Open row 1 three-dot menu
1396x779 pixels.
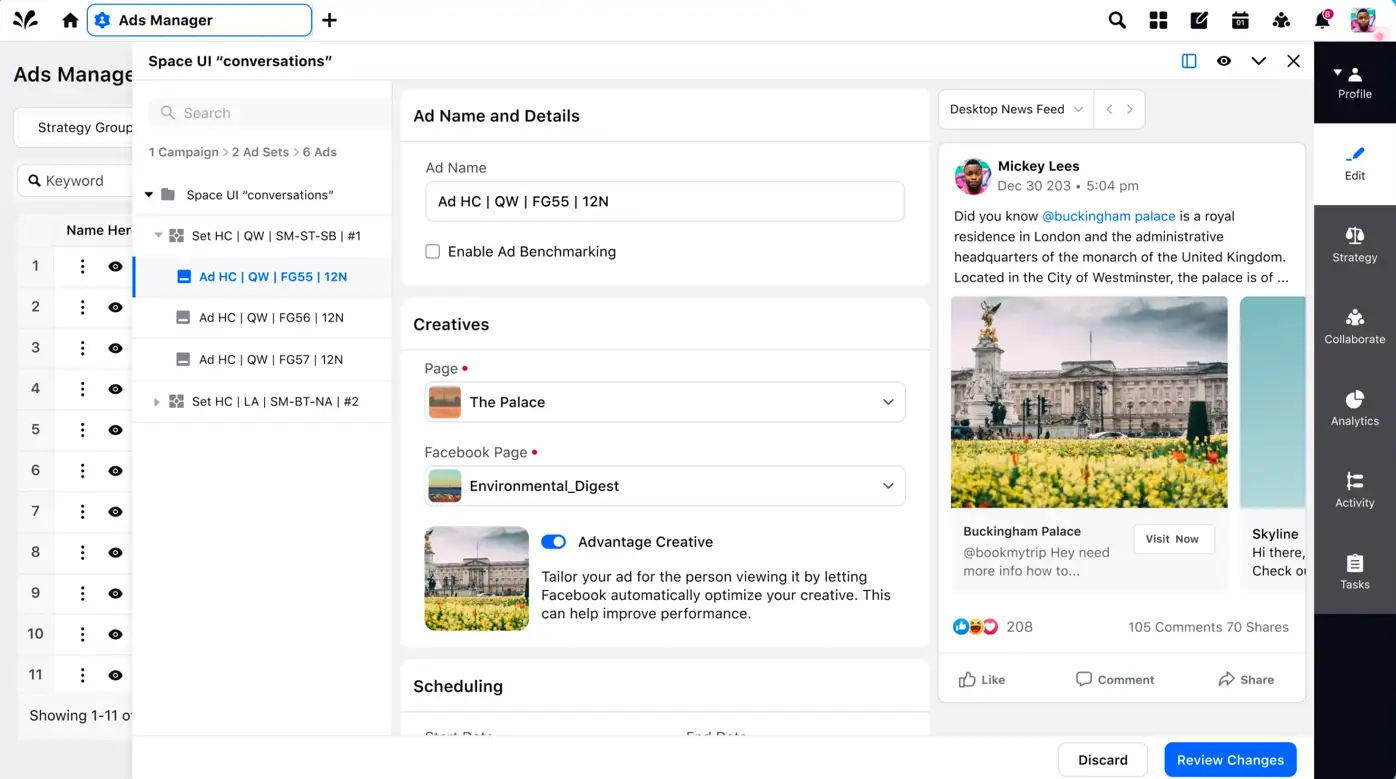point(83,266)
